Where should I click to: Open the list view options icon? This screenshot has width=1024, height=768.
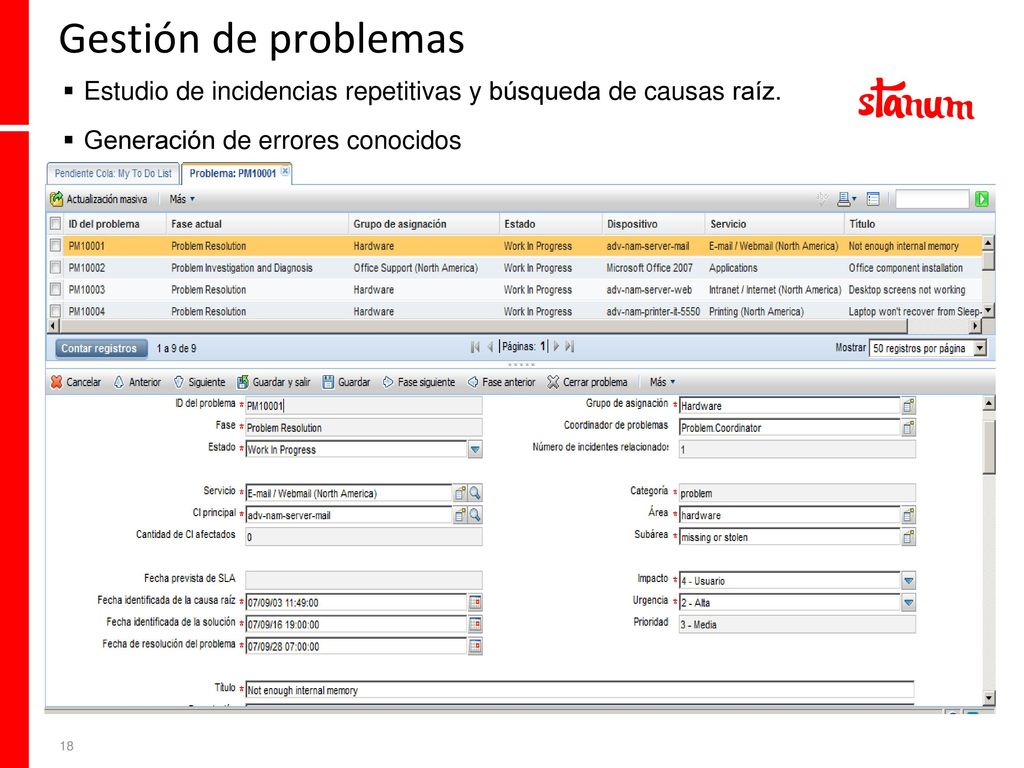(873, 199)
